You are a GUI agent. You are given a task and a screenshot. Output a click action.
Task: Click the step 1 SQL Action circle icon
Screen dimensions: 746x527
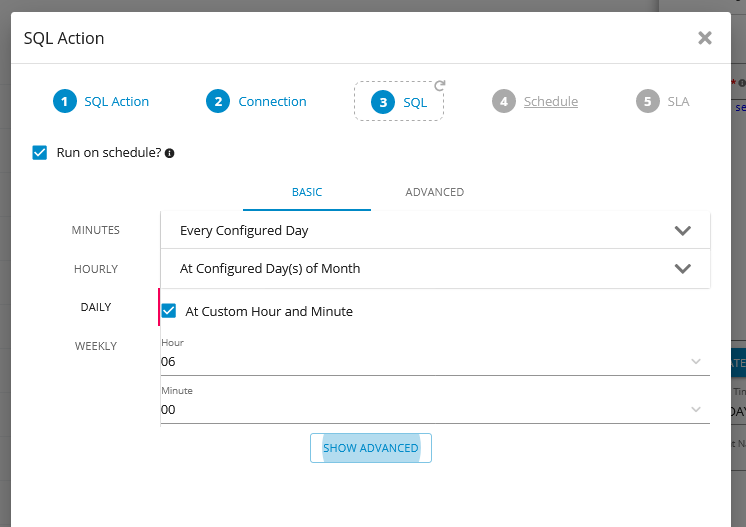[x=65, y=101]
